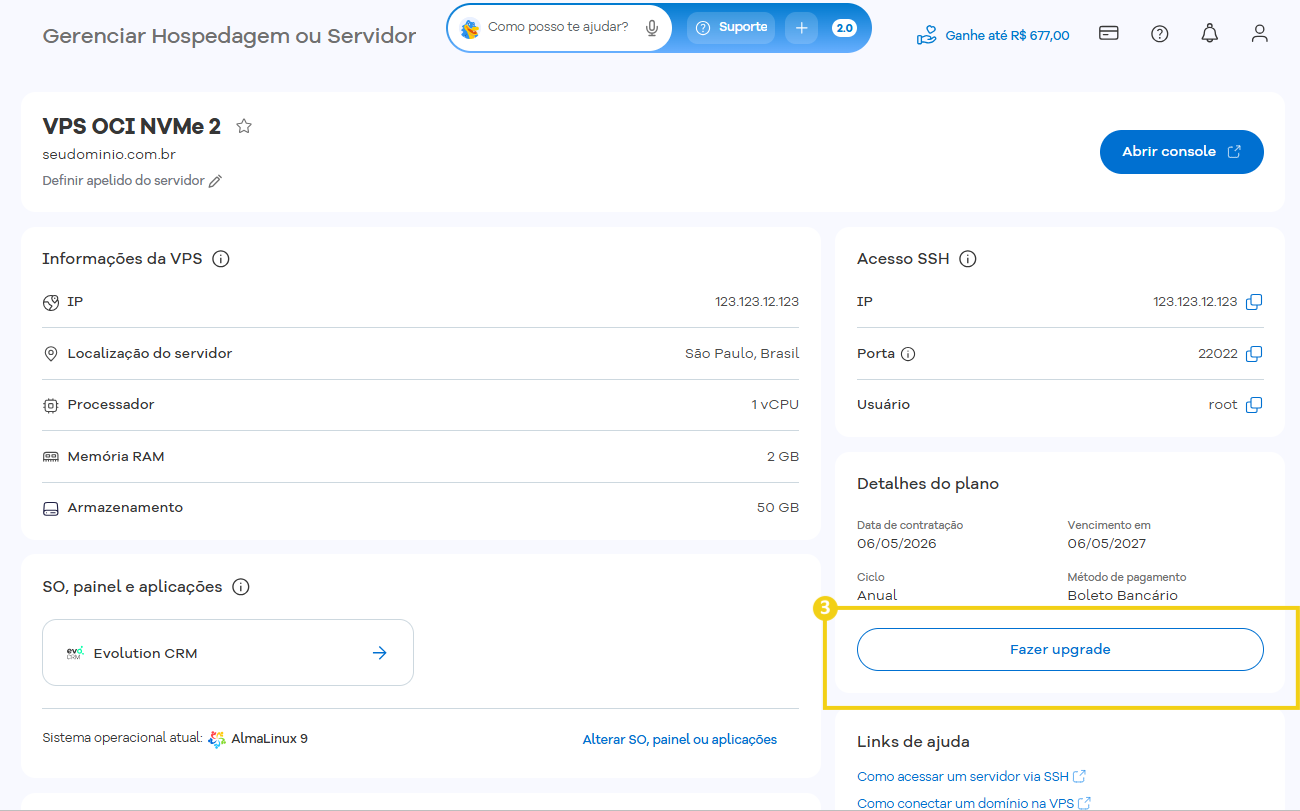Click the microphone icon in assistant bar
The image size is (1300, 811).
click(x=652, y=28)
